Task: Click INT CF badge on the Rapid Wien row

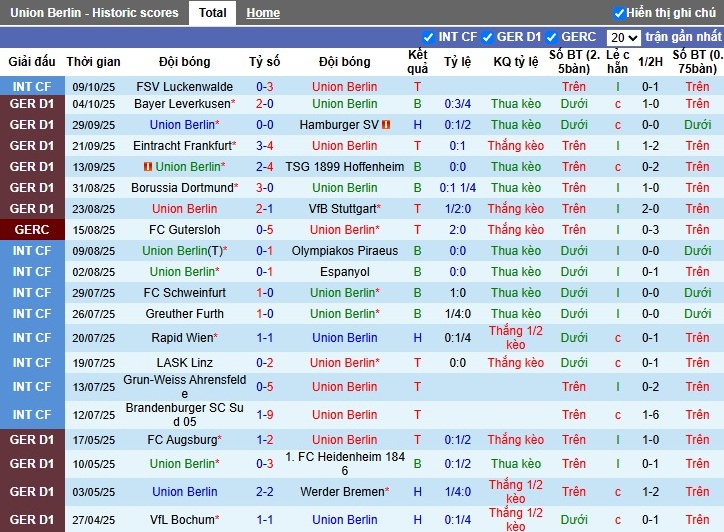Action: (32, 338)
